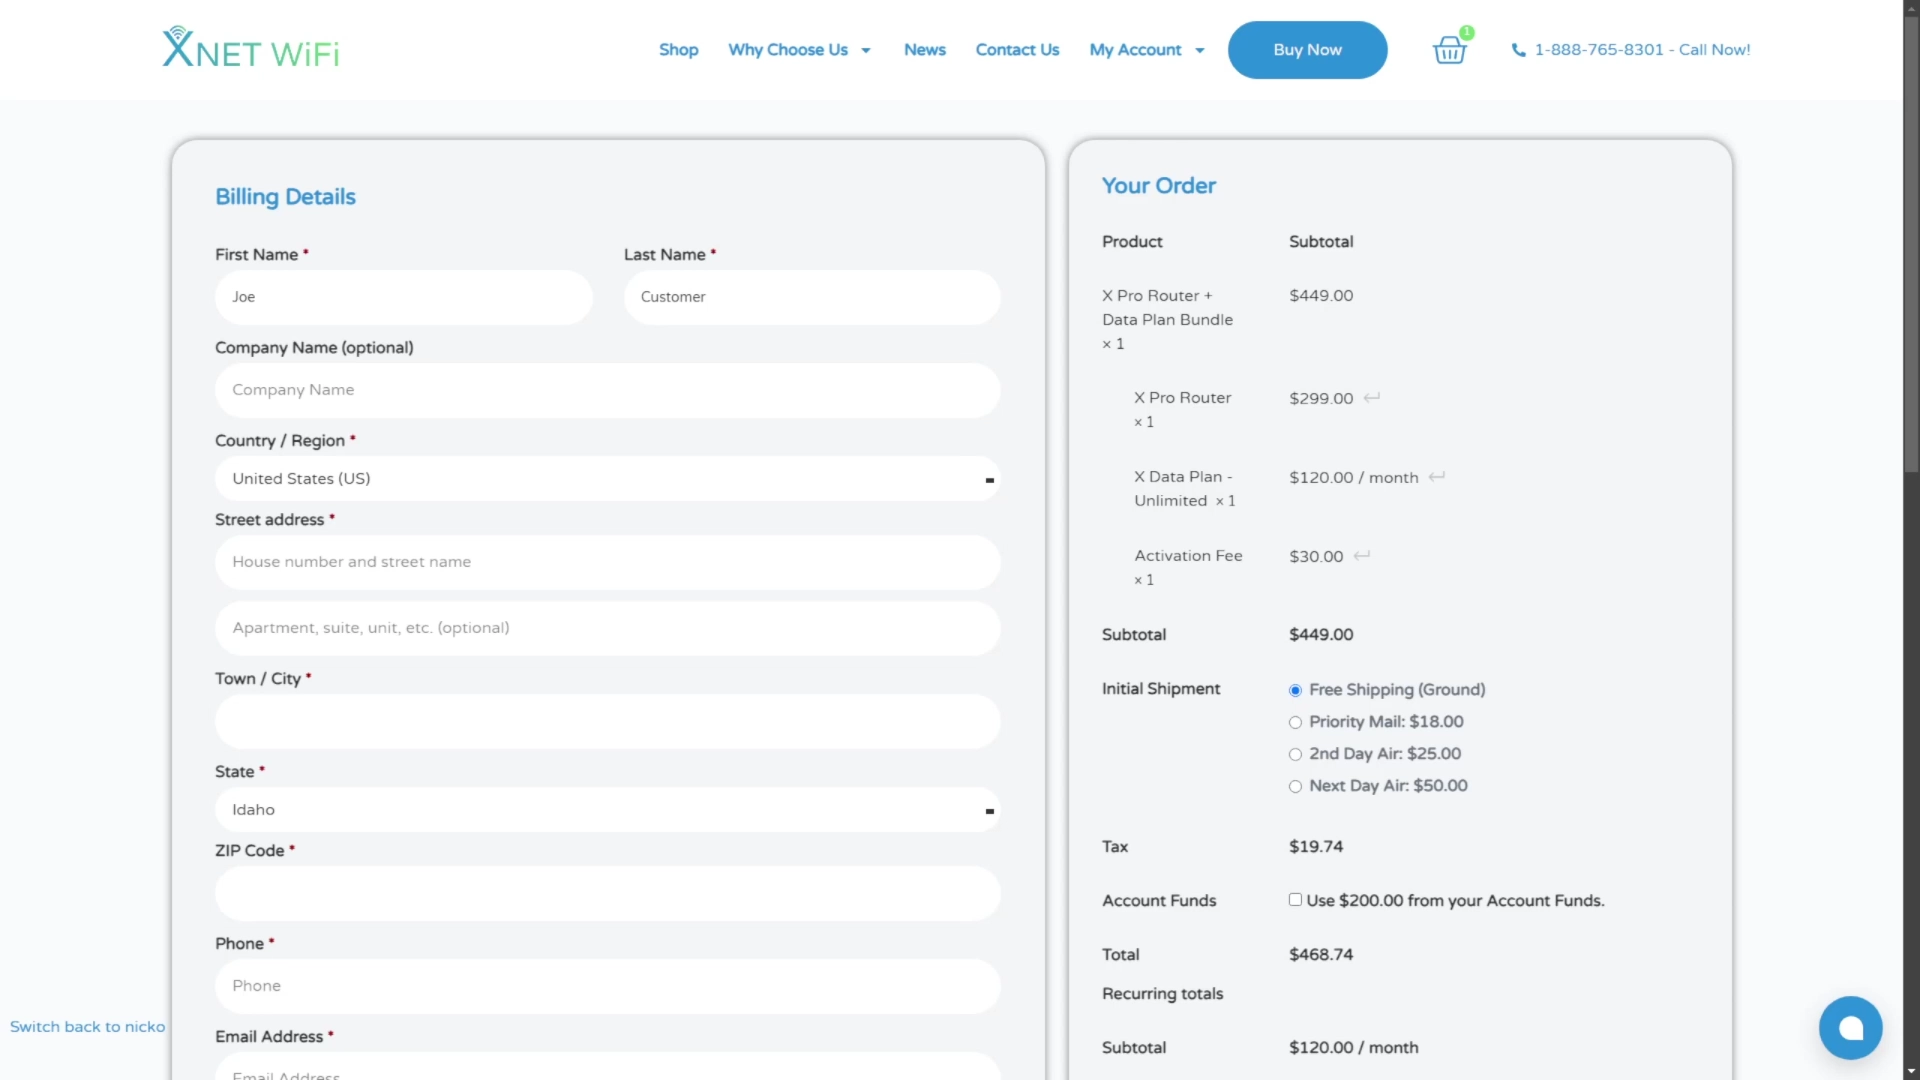This screenshot has width=1920, height=1080.
Task: Click the Total $468.74 amount
Action: tap(1321, 954)
